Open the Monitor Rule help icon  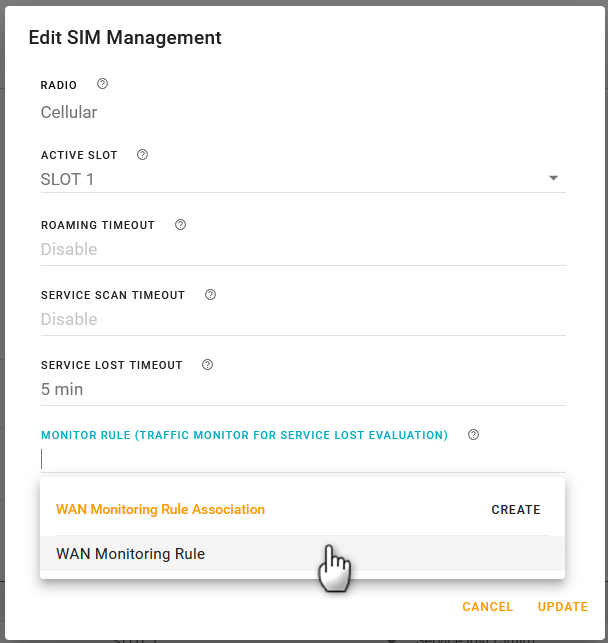pos(474,435)
